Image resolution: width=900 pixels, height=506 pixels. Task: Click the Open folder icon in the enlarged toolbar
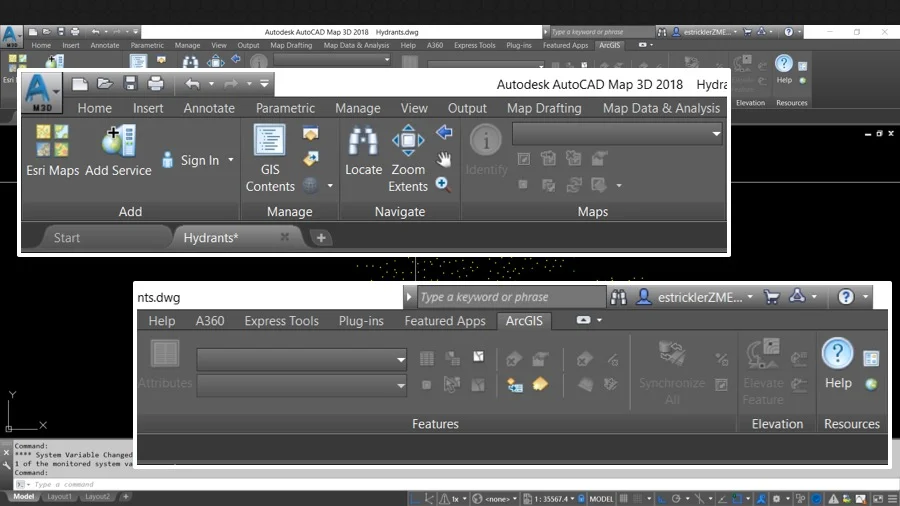point(104,84)
